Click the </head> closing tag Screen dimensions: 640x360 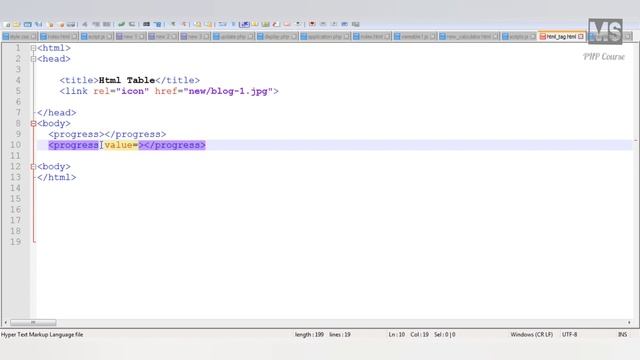pos(56,113)
